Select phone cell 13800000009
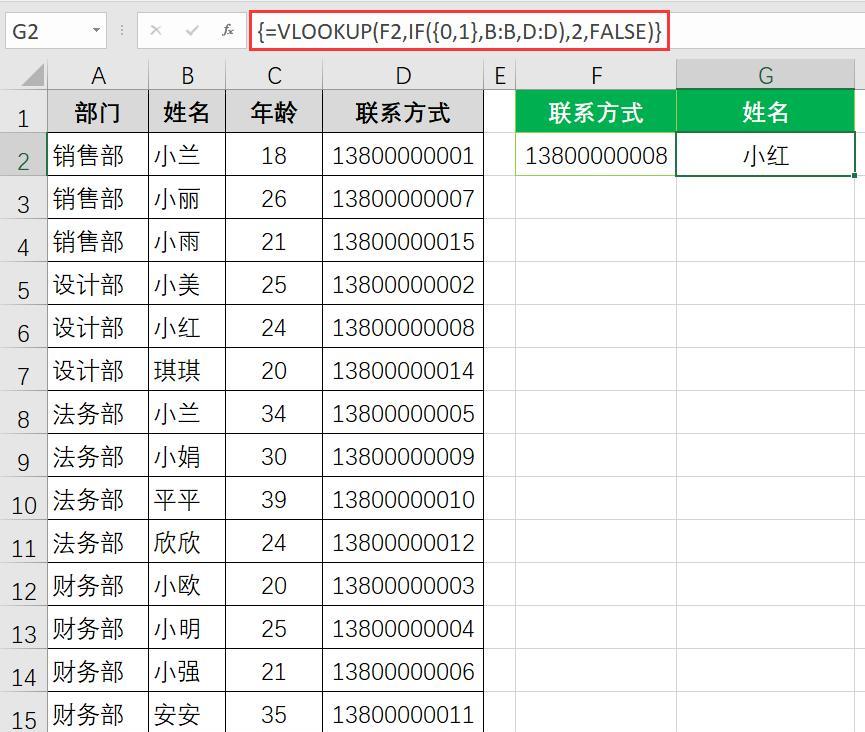Image resolution: width=865 pixels, height=732 pixels. [x=403, y=456]
